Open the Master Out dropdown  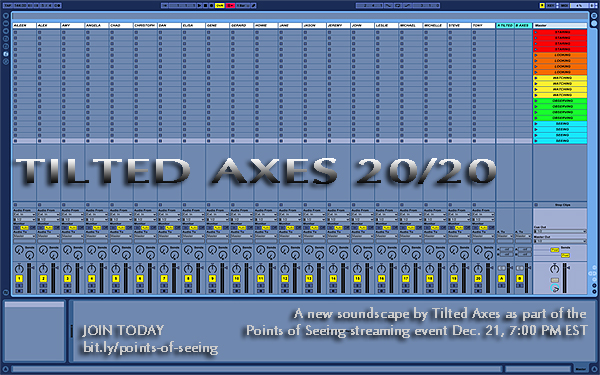(x=560, y=241)
